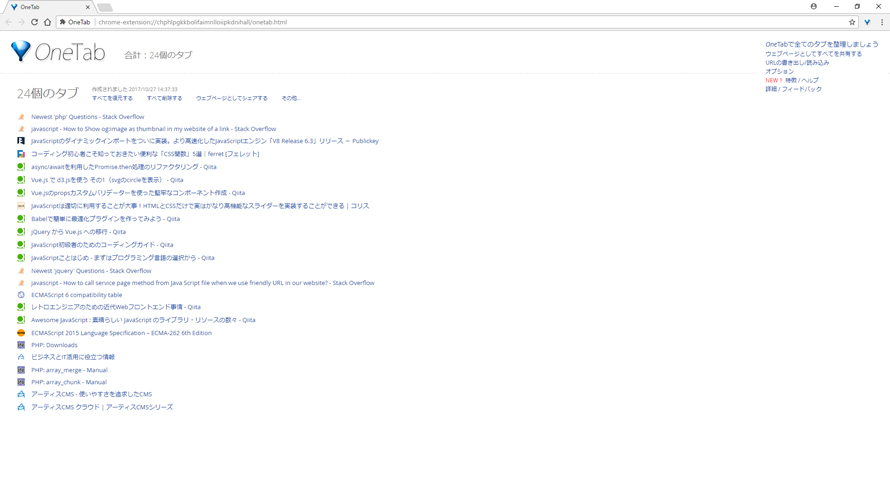Click すべて削除する to delete all
This screenshot has height=487, width=890.
pos(165,98)
